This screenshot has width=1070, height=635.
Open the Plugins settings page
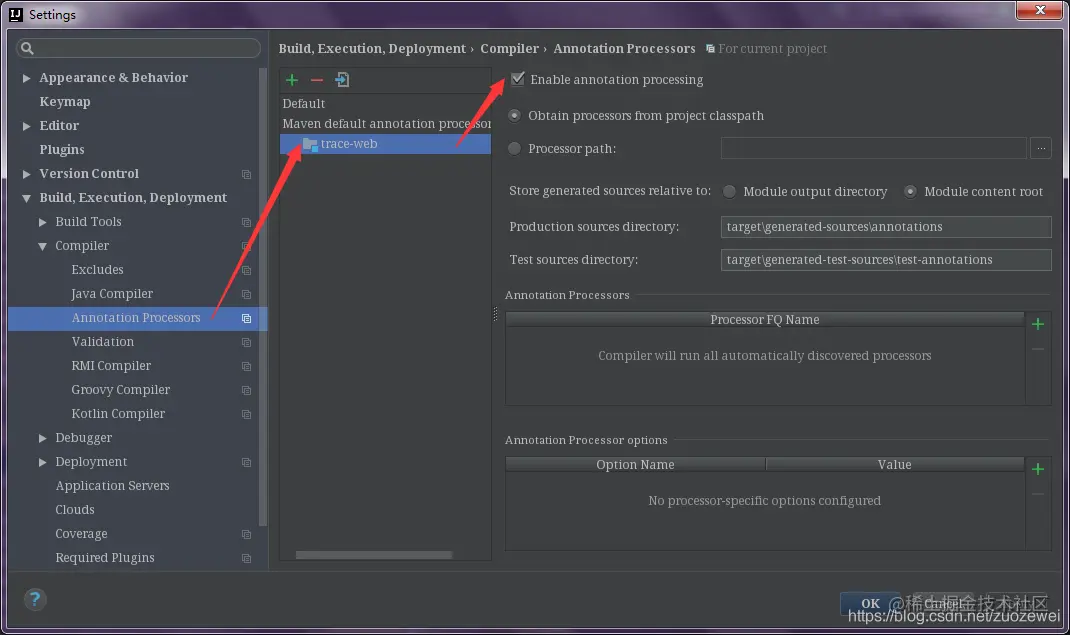[x=62, y=149]
